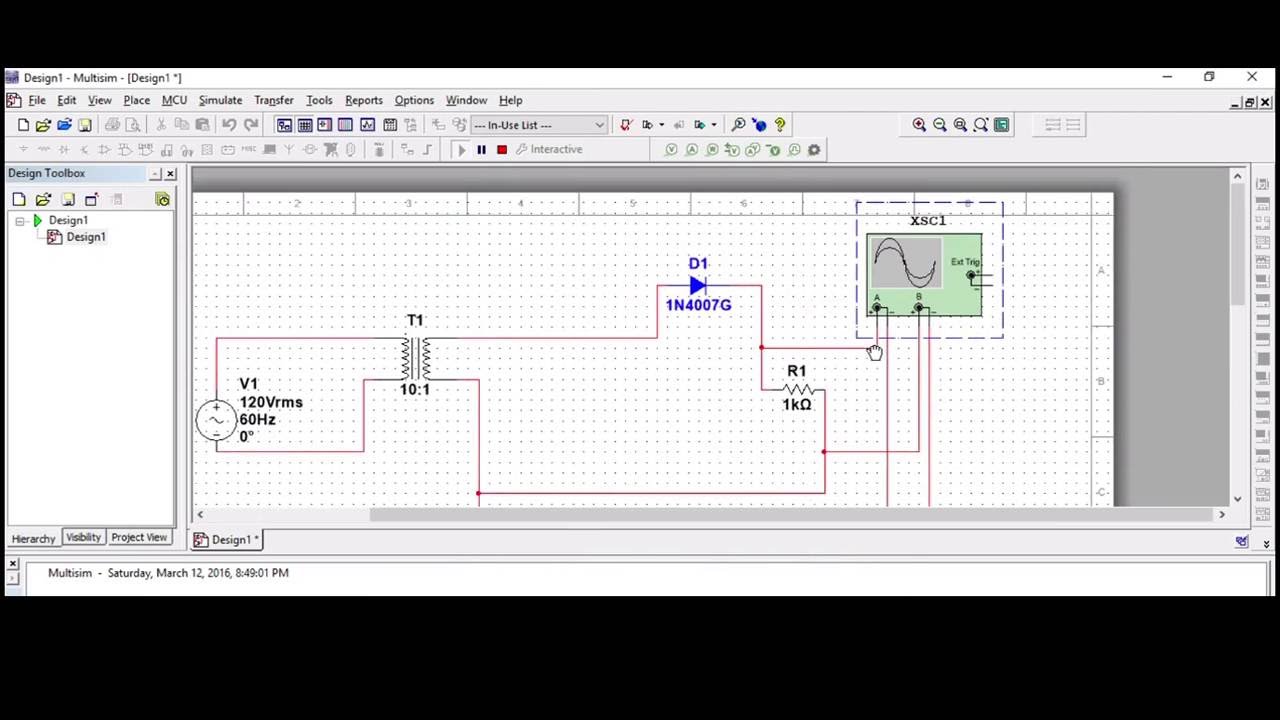This screenshot has height=720, width=1280.
Task: Open the Postprocessor calculator icon
Action: coord(389,125)
